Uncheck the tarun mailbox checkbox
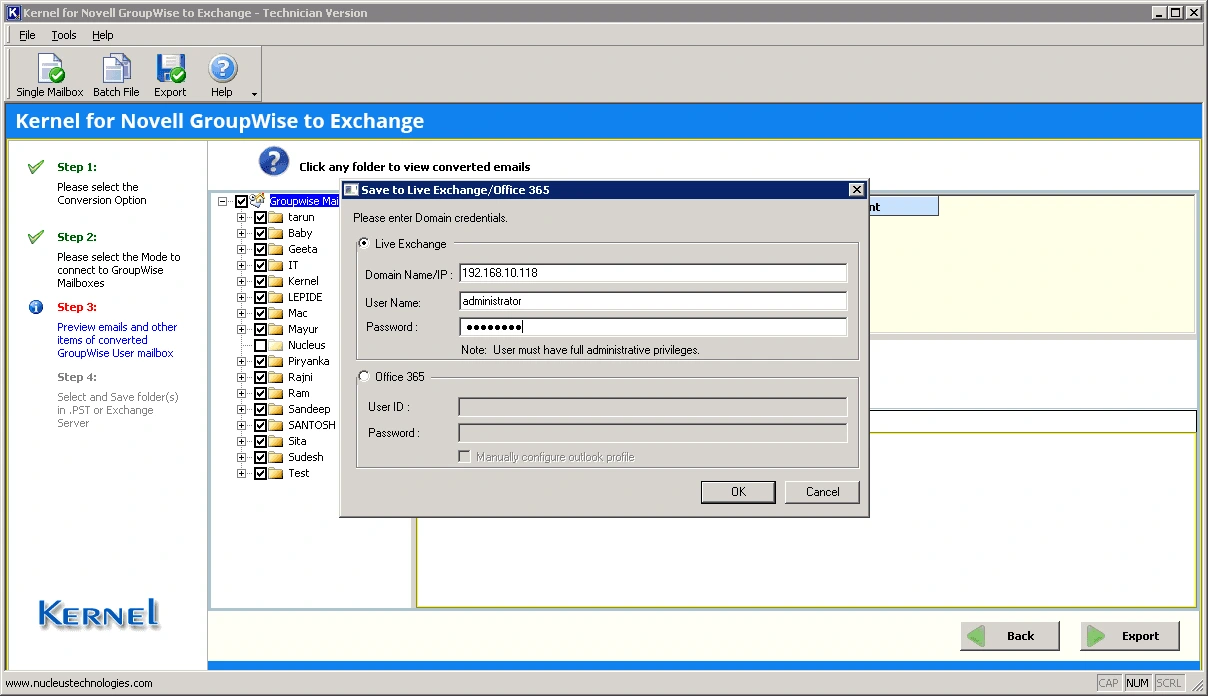The height and width of the screenshot is (696, 1208). 261,217
